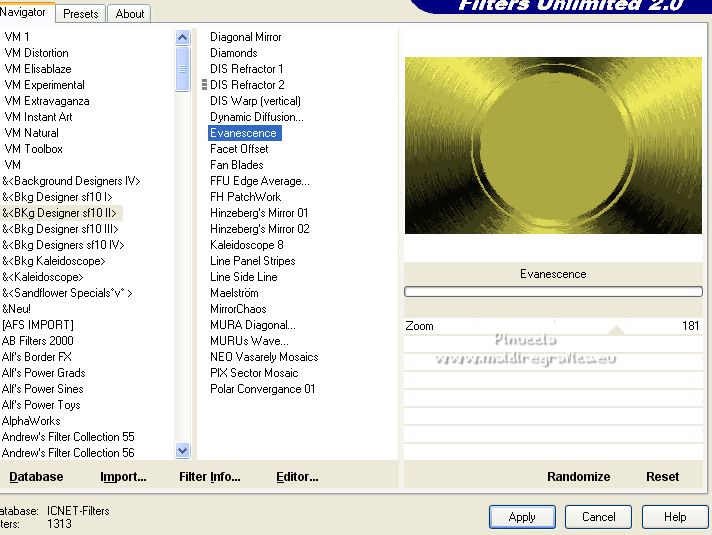The height and width of the screenshot is (535, 712).
Task: Click the Import... button
Action: [x=123, y=476]
